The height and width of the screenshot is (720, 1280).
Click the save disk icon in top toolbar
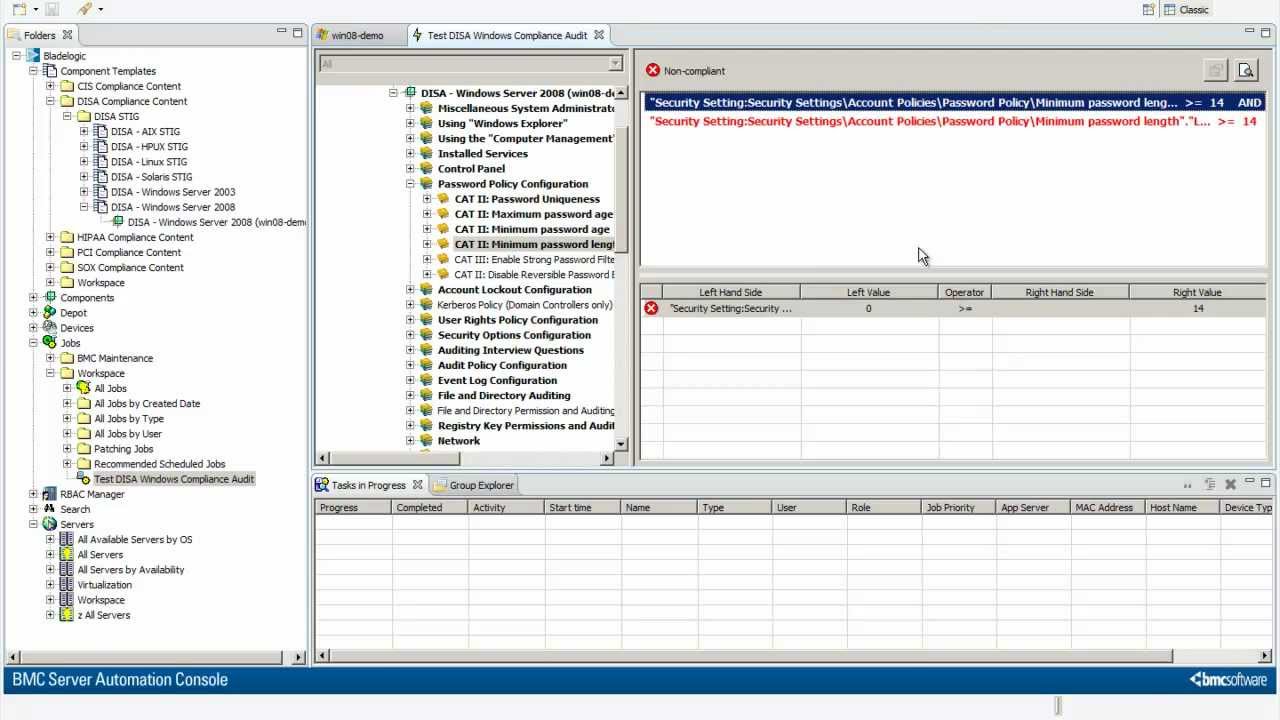[x=52, y=9]
